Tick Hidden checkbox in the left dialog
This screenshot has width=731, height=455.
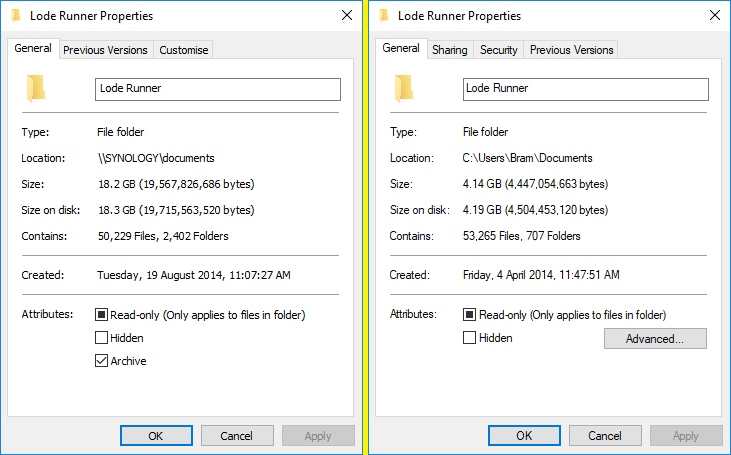pos(101,338)
